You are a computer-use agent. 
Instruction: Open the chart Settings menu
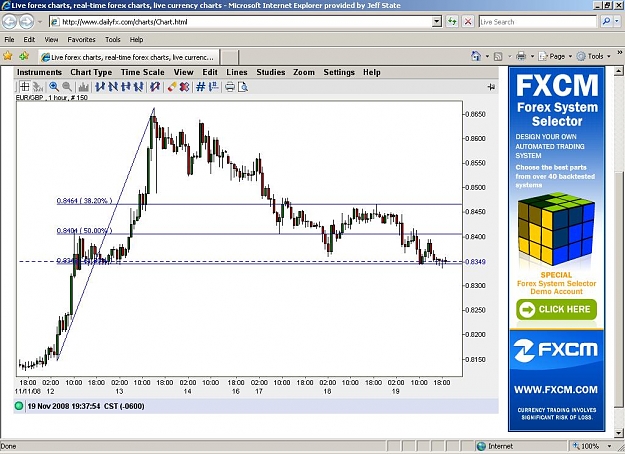point(339,72)
